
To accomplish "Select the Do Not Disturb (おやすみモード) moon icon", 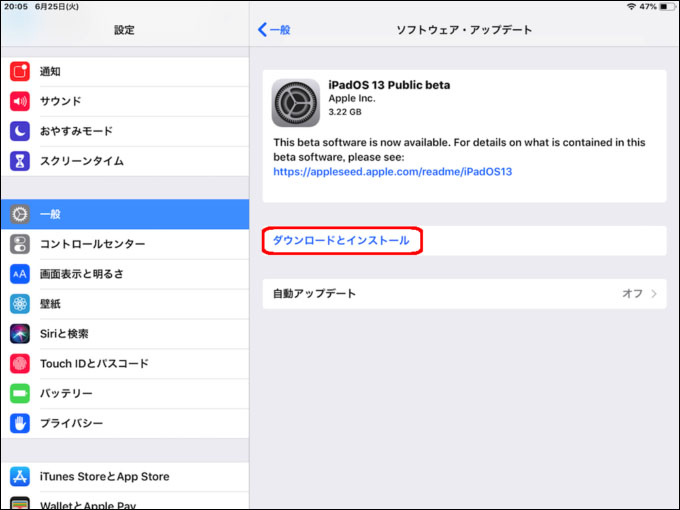I will pos(21,131).
